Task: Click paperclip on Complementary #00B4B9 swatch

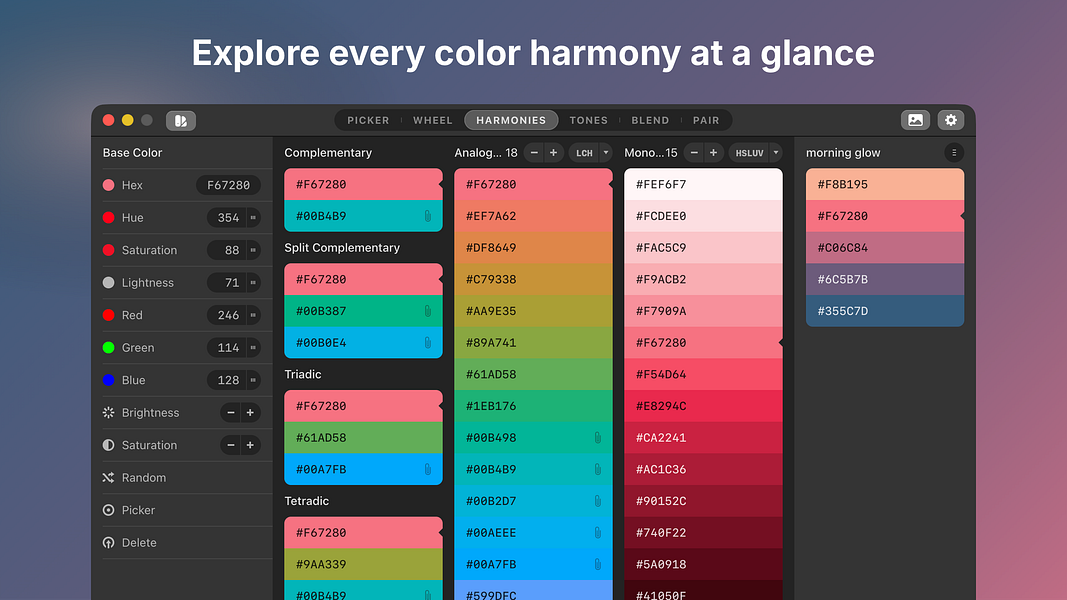Action: (427, 216)
